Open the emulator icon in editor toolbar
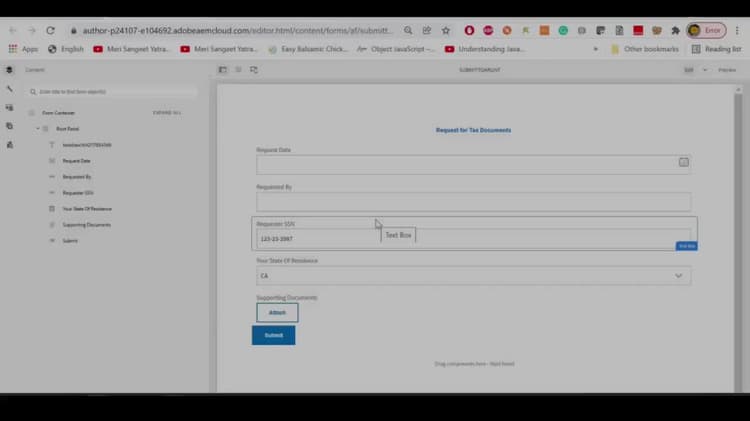This screenshot has width=750, height=421. (x=254, y=70)
